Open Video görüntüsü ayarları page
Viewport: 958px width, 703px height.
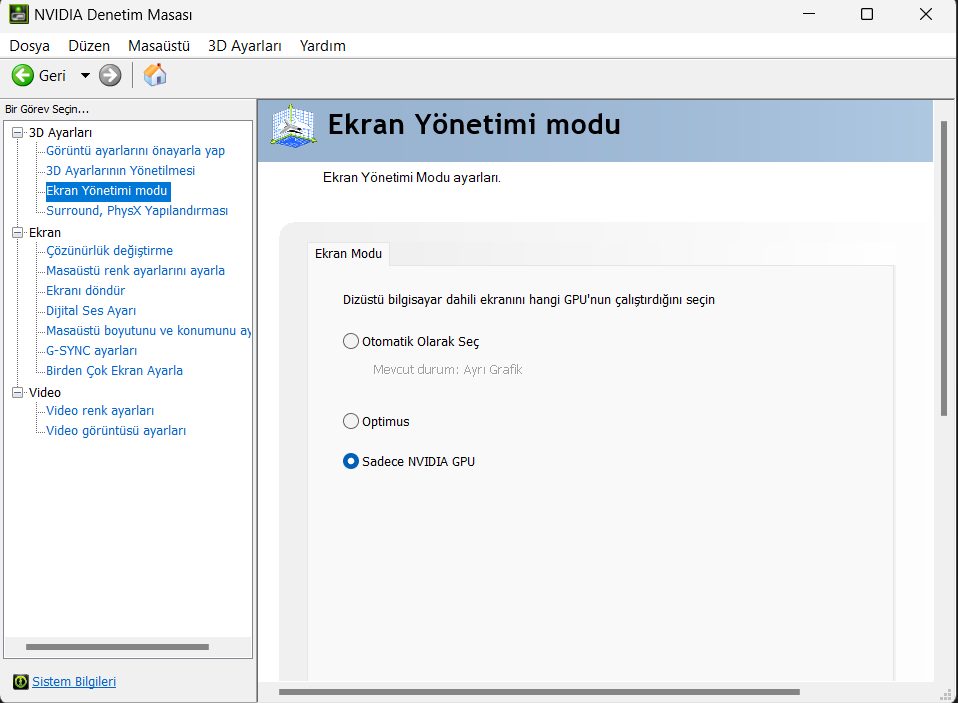[116, 431]
